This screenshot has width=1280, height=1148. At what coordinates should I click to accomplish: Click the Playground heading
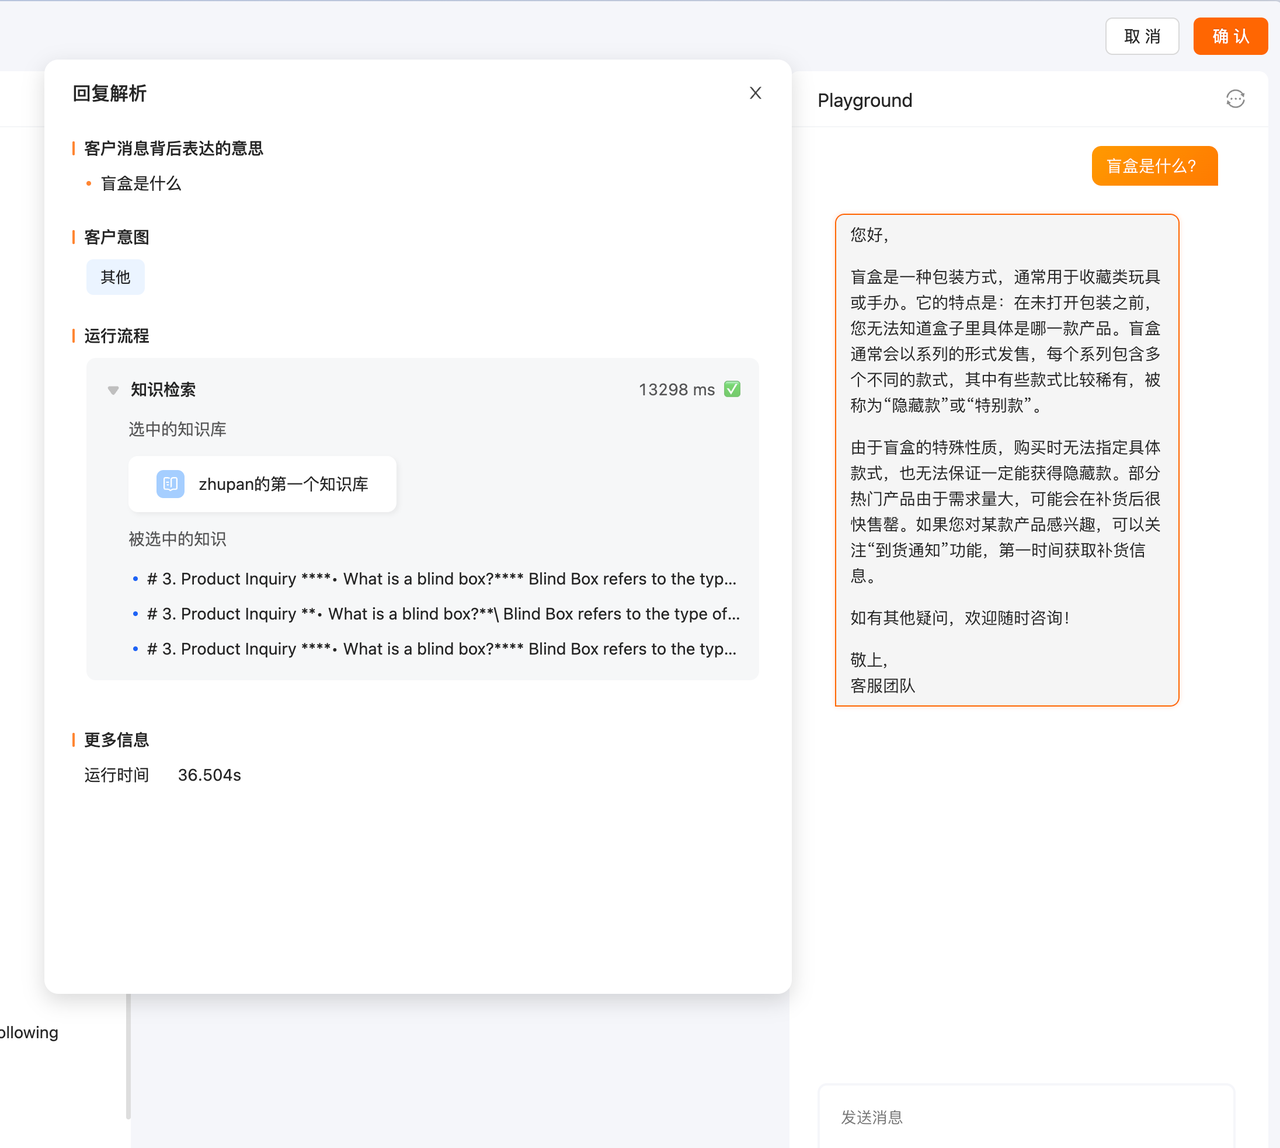click(x=865, y=100)
